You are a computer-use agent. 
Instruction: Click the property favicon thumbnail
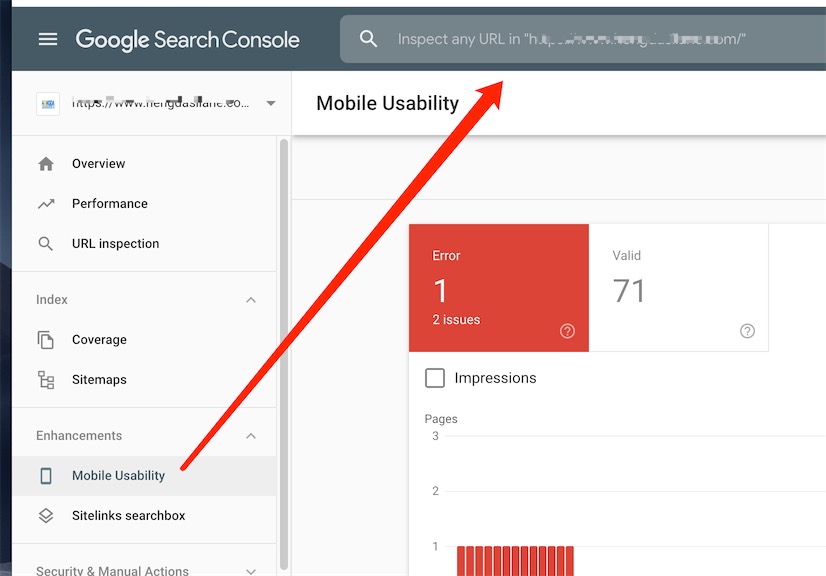[48, 103]
